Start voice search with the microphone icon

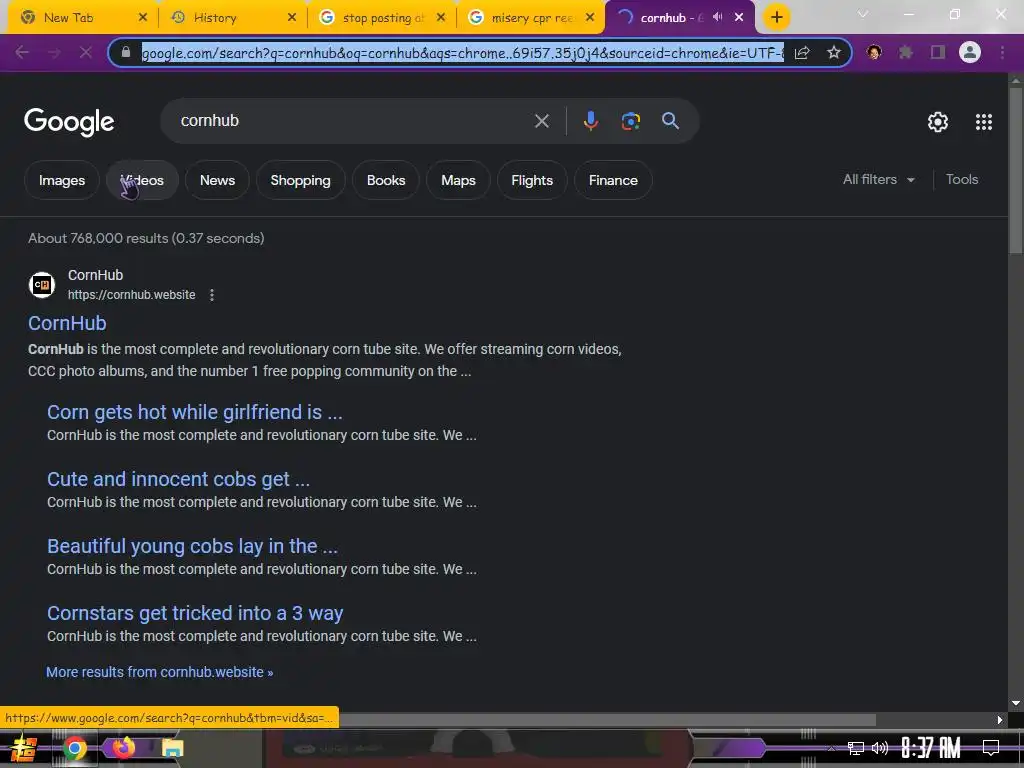point(590,121)
